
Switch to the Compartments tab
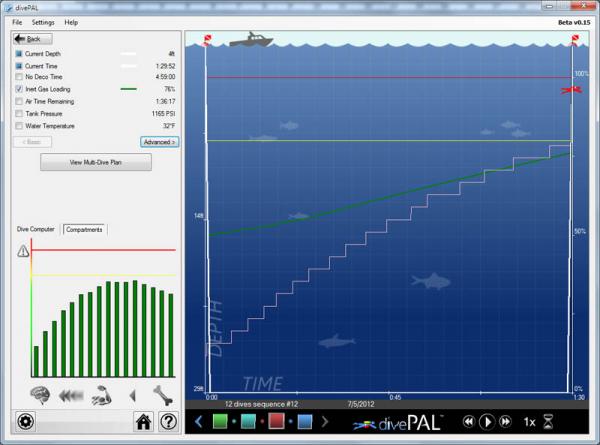[85, 229]
